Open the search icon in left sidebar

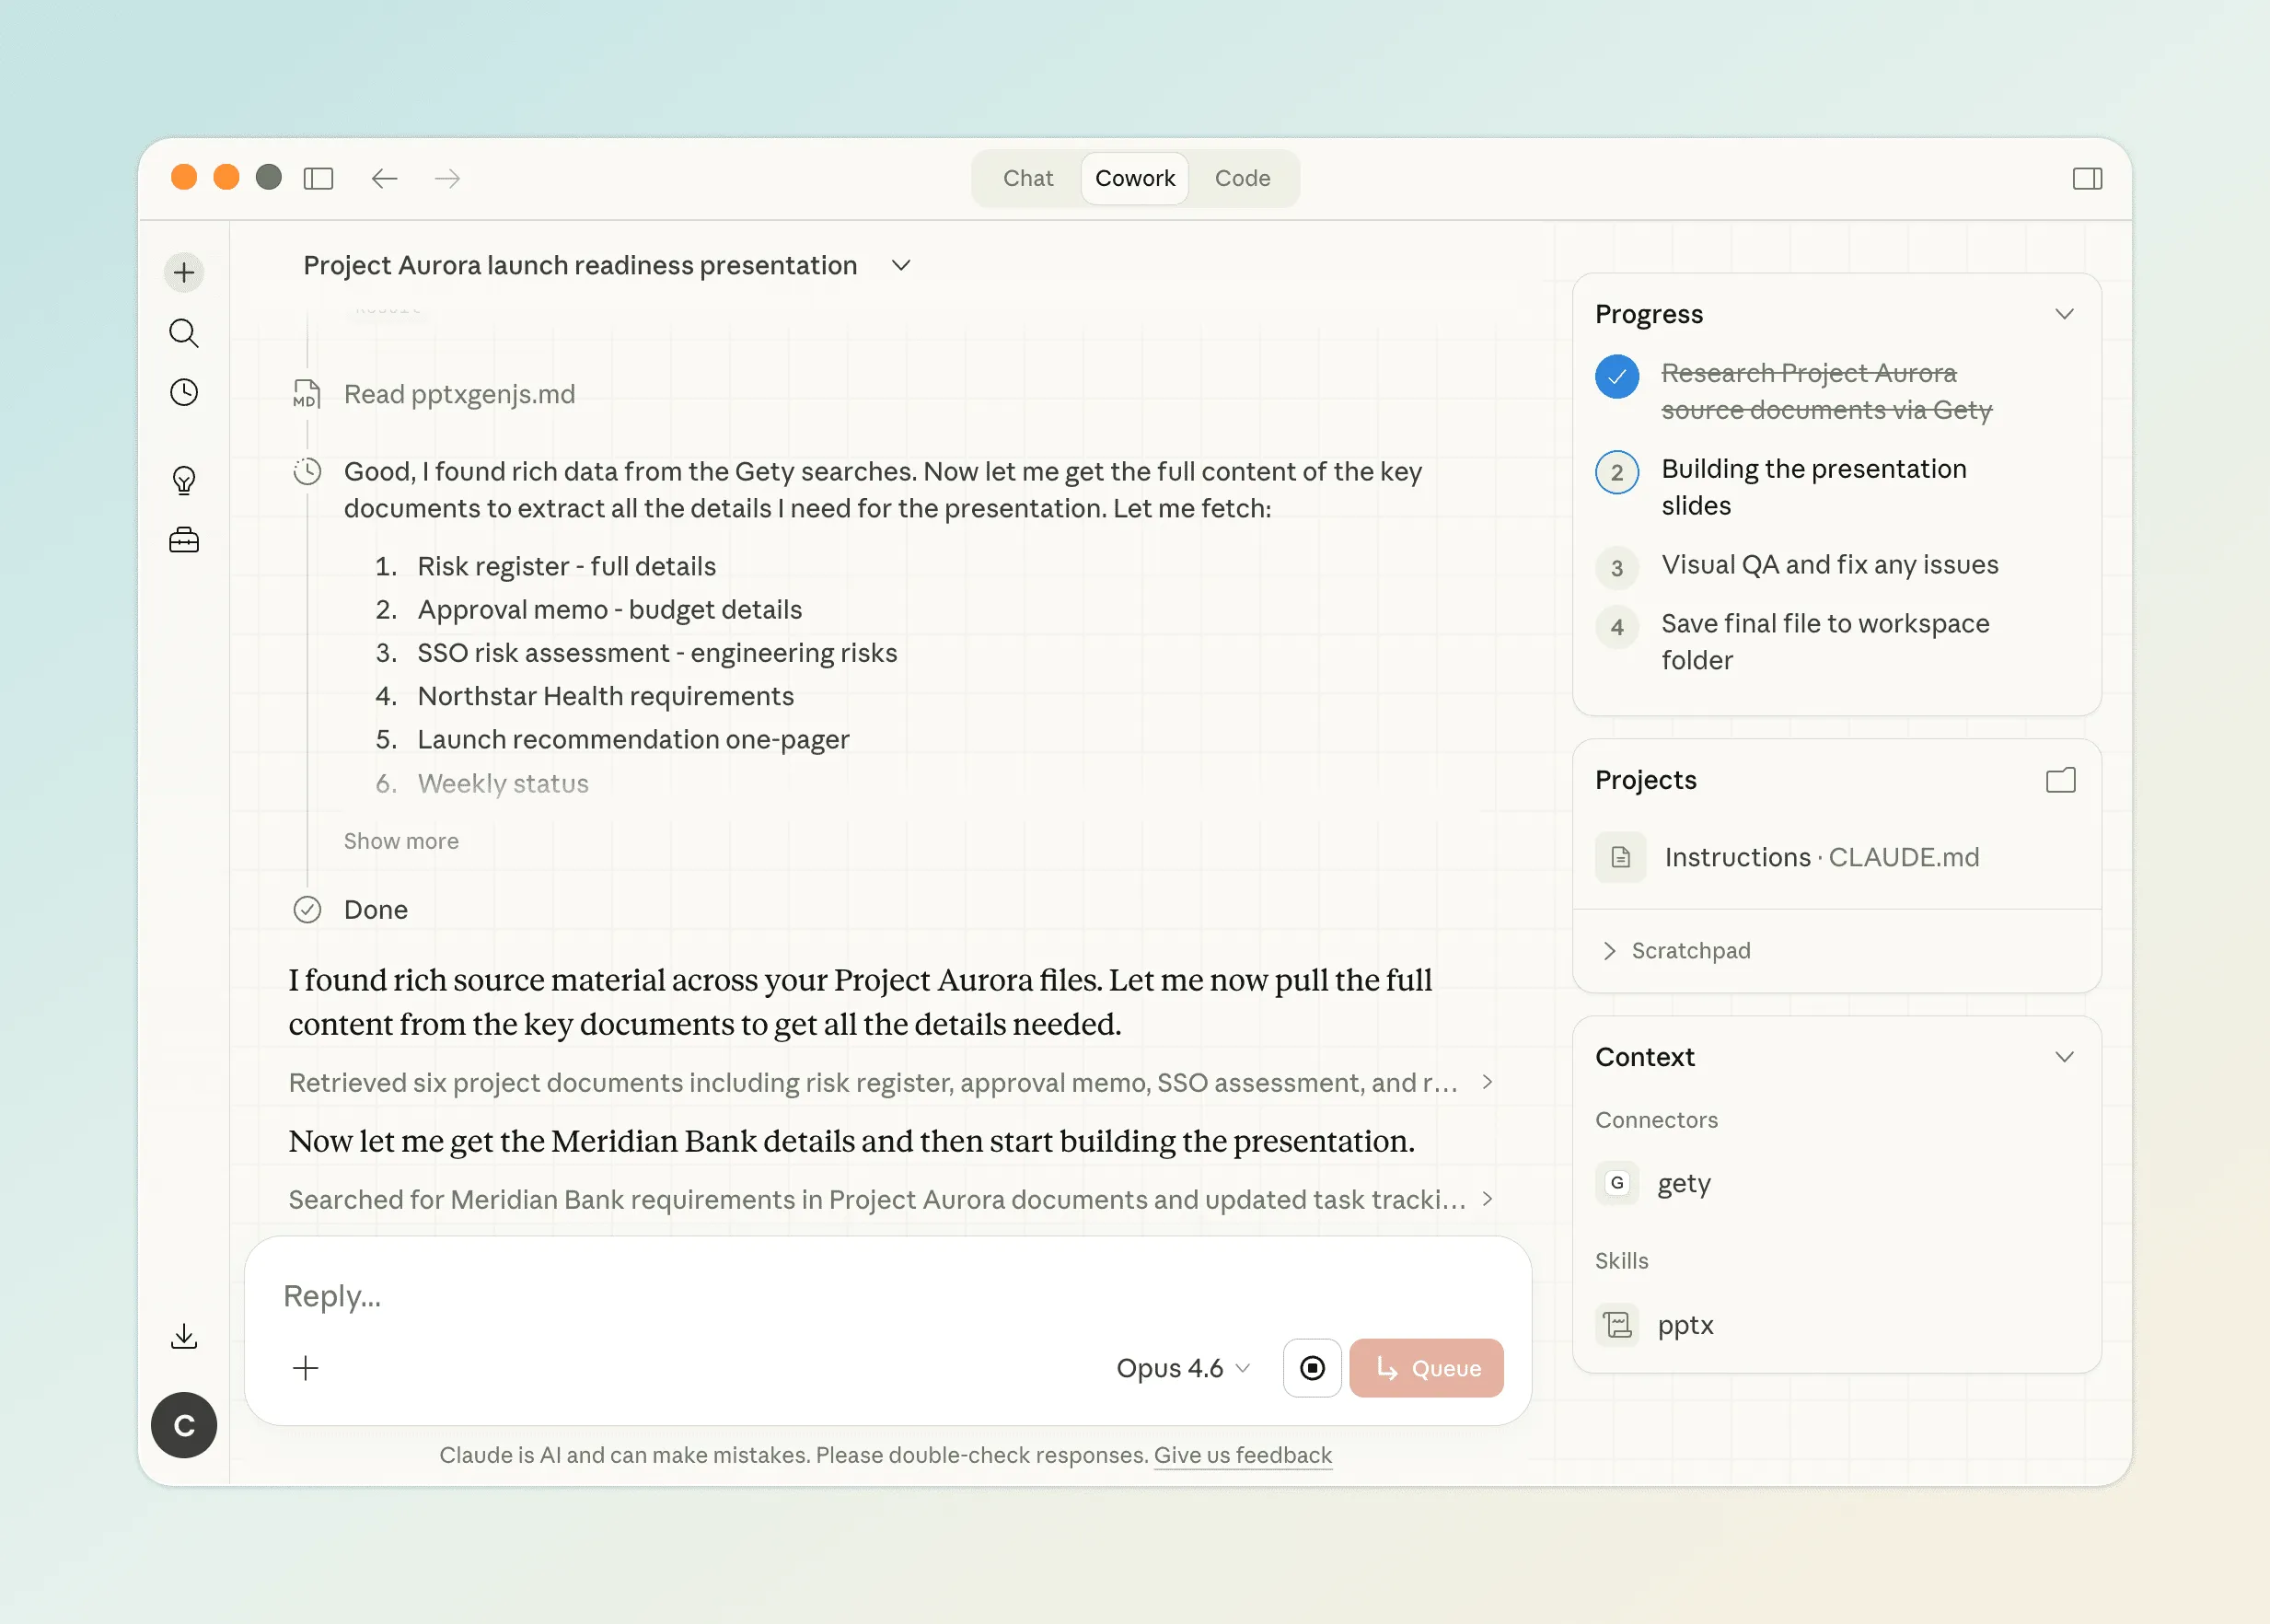184,333
